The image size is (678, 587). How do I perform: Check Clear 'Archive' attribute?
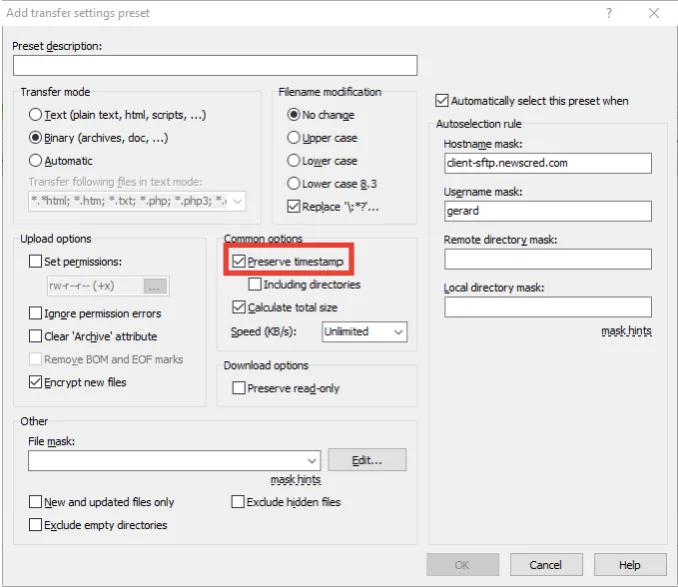pos(35,336)
